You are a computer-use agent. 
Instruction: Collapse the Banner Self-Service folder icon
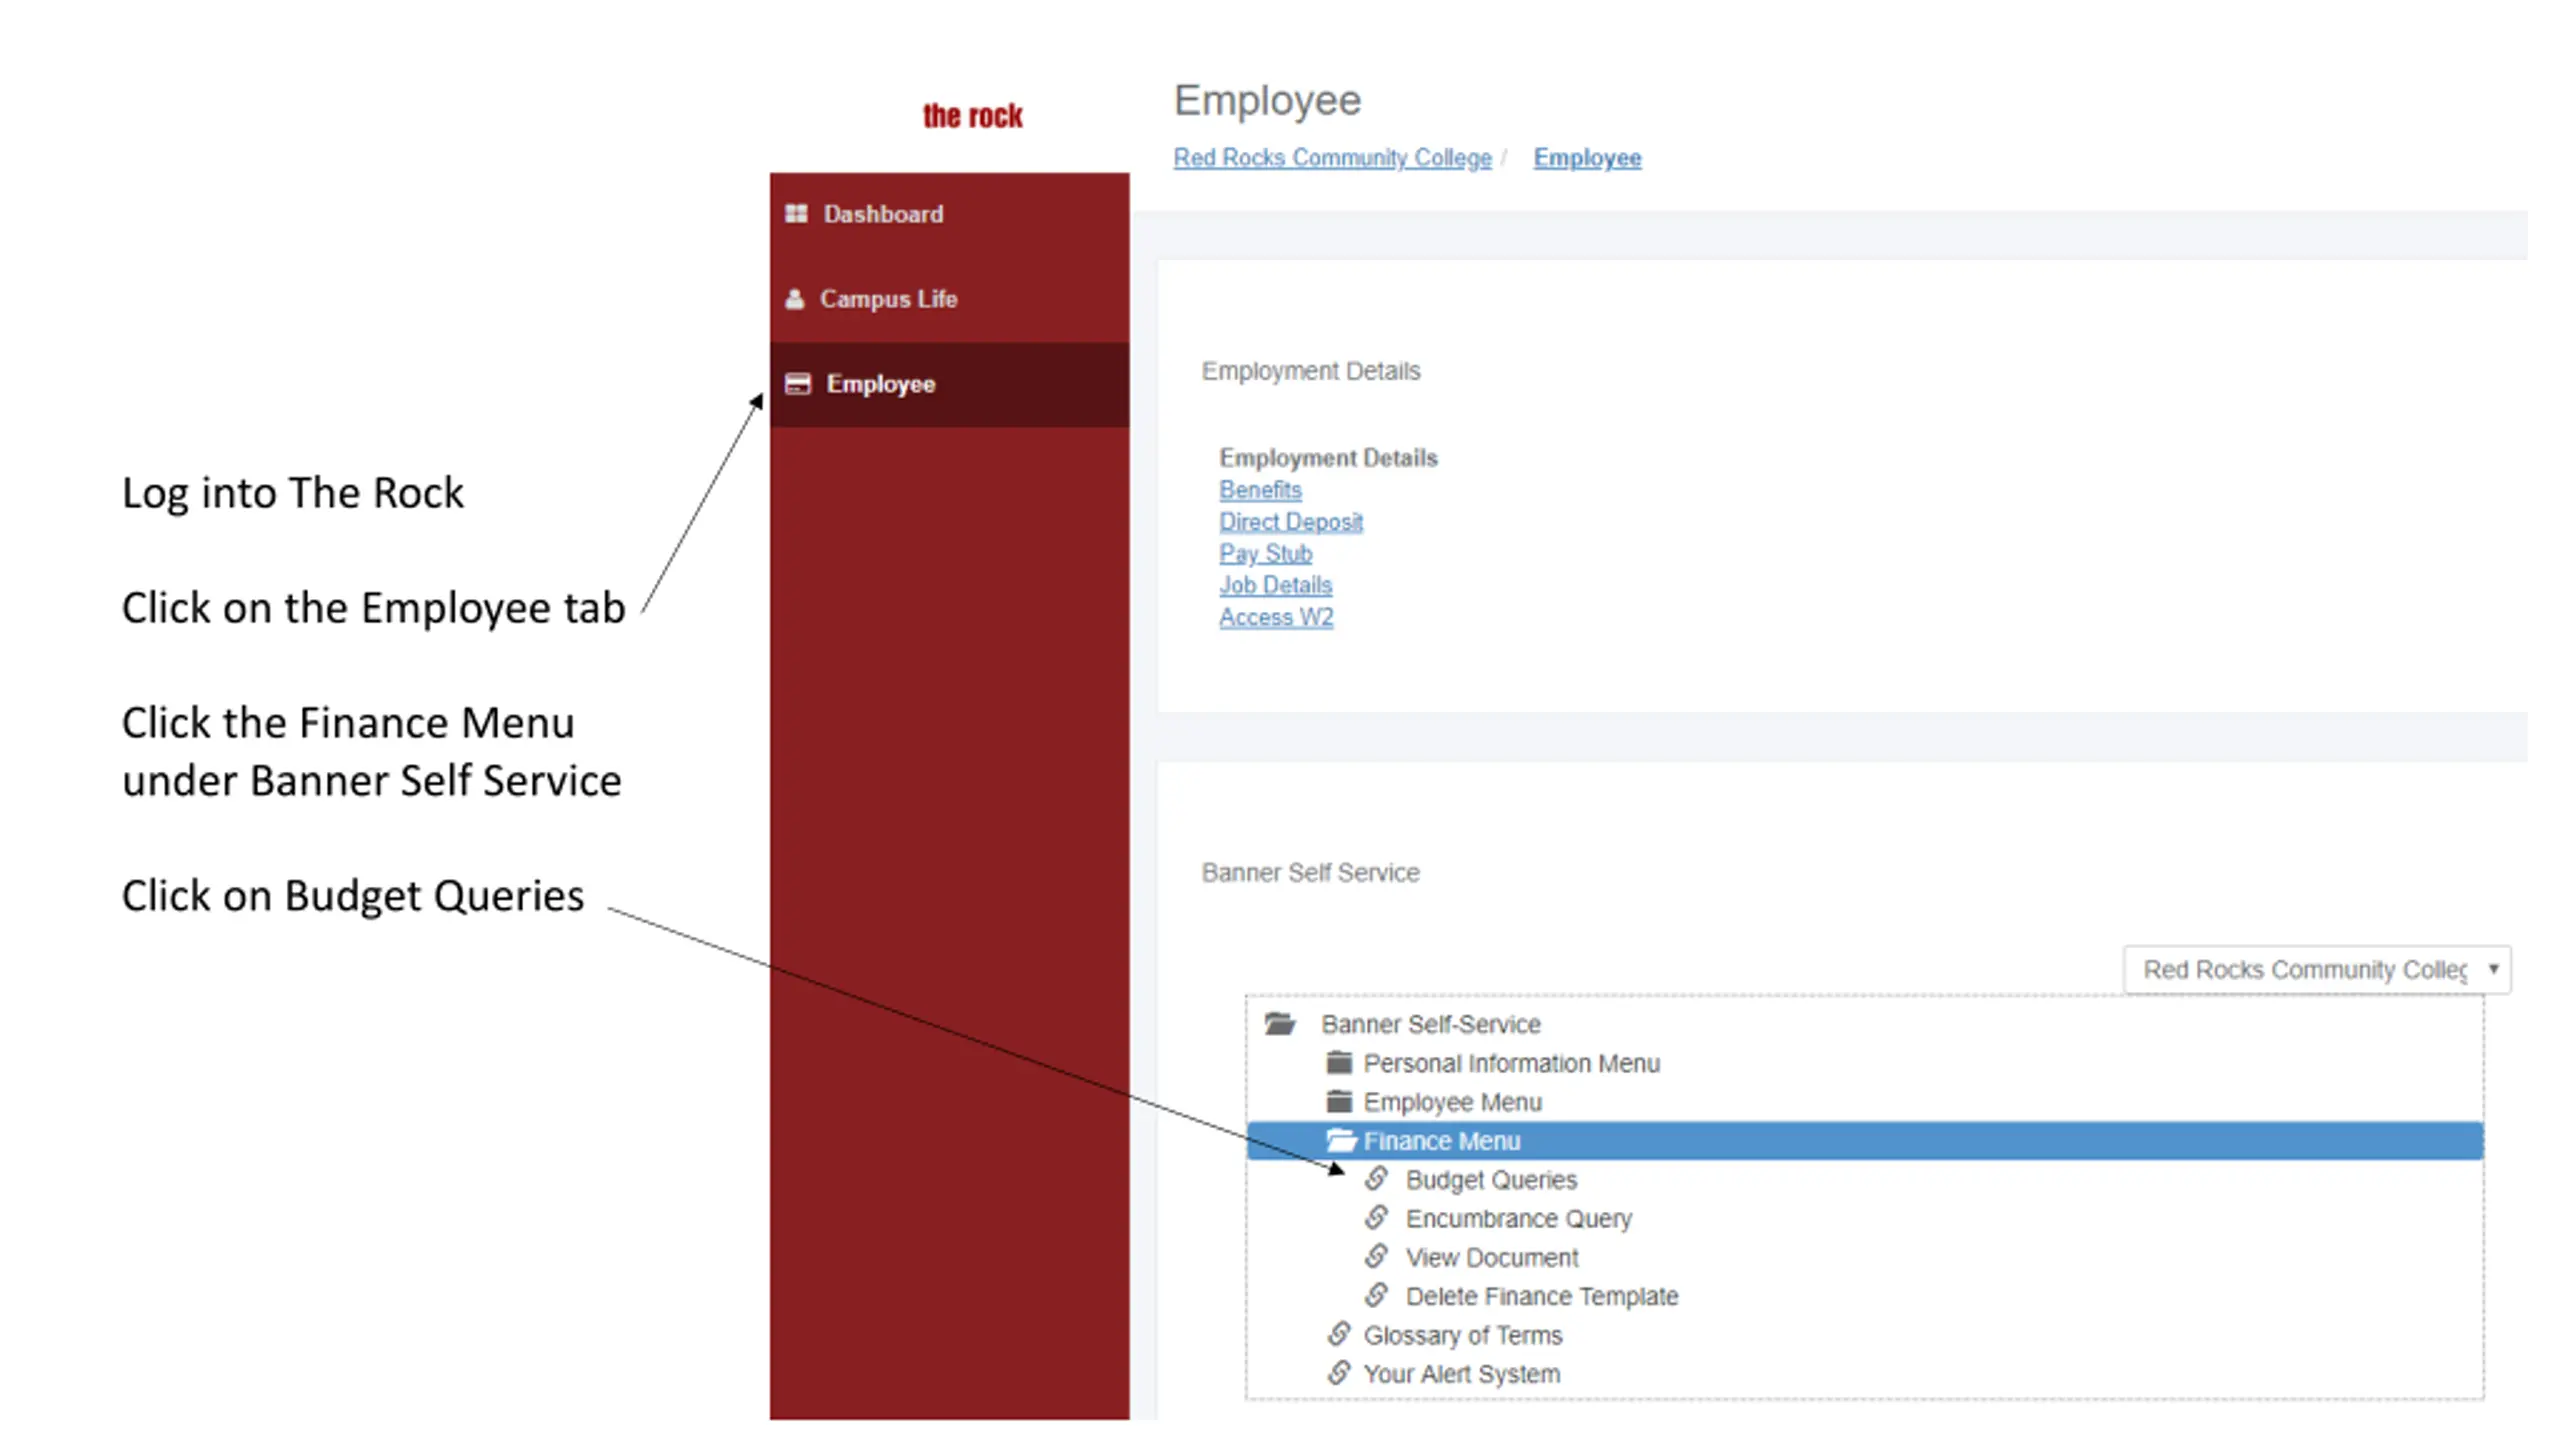tap(1280, 1023)
